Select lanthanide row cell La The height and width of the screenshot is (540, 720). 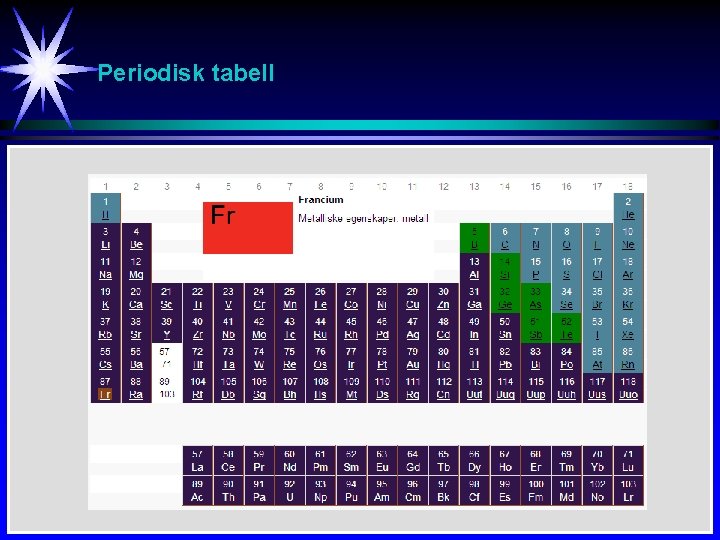click(x=197, y=461)
